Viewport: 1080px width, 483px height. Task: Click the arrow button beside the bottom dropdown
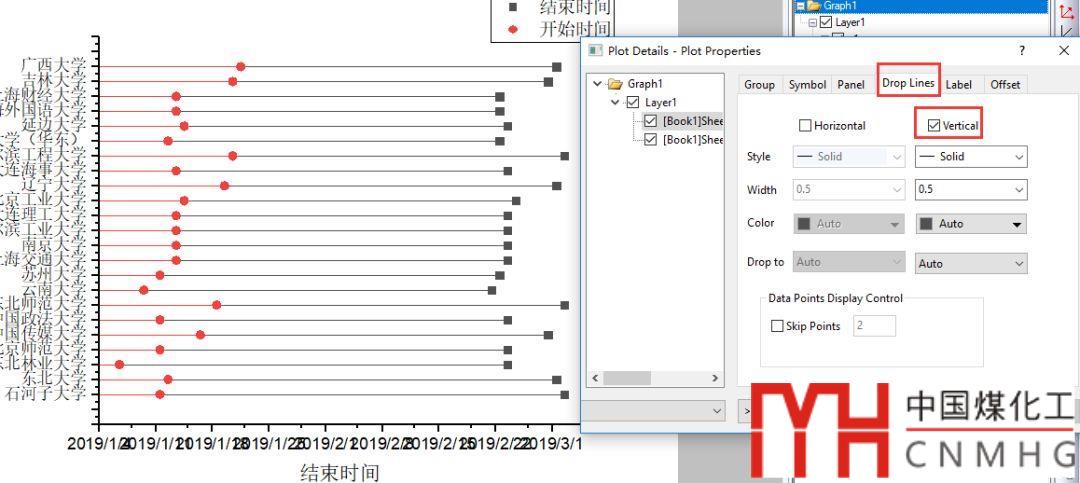747,411
